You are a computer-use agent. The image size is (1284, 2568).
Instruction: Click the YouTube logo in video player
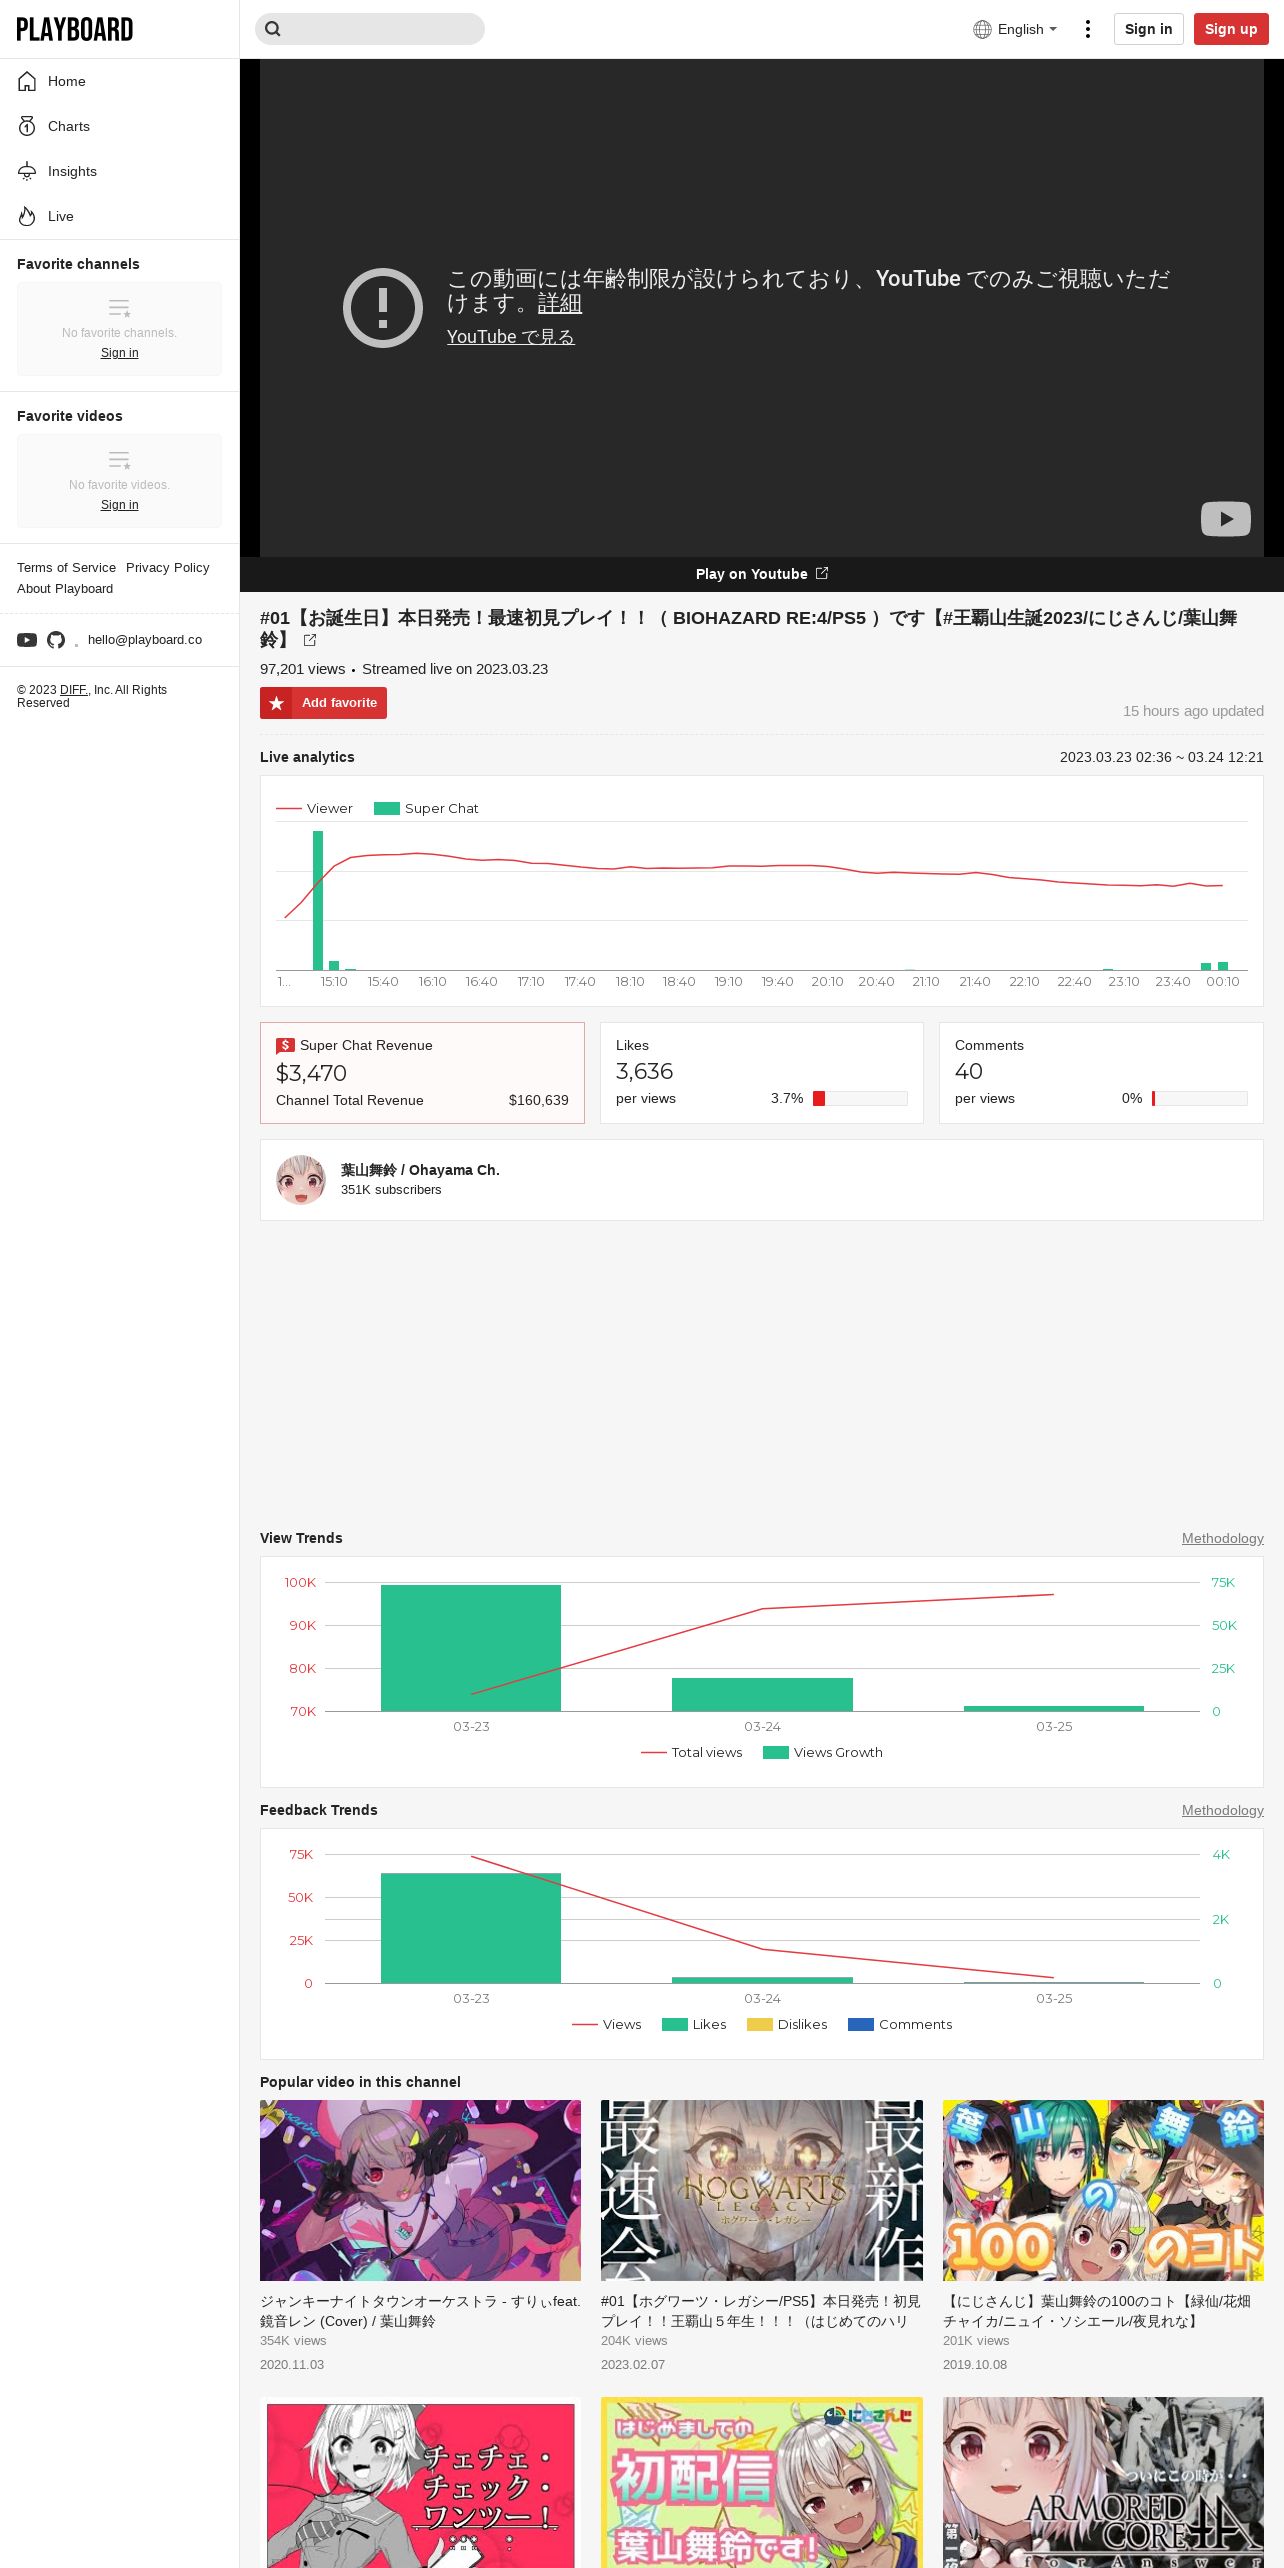pos(1226,519)
